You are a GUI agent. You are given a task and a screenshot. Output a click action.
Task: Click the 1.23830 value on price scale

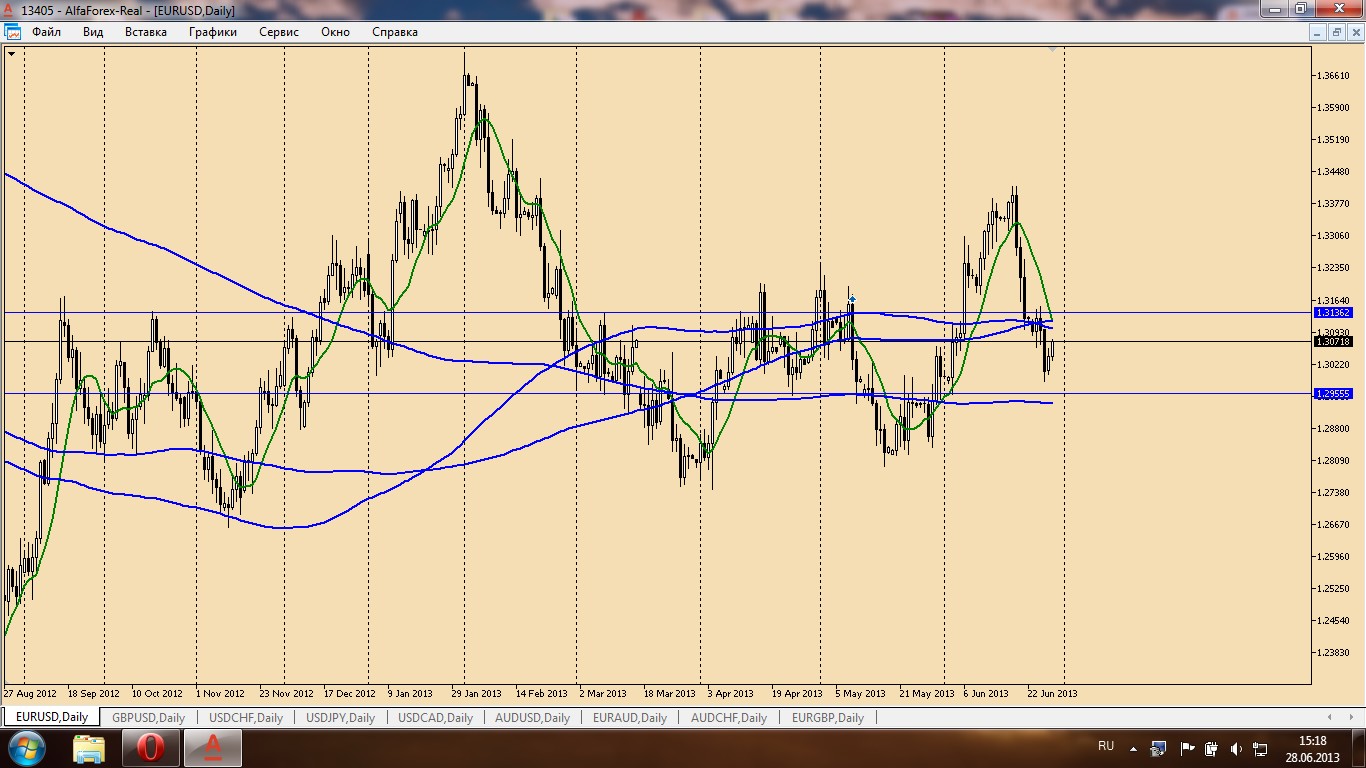tap(1335, 652)
